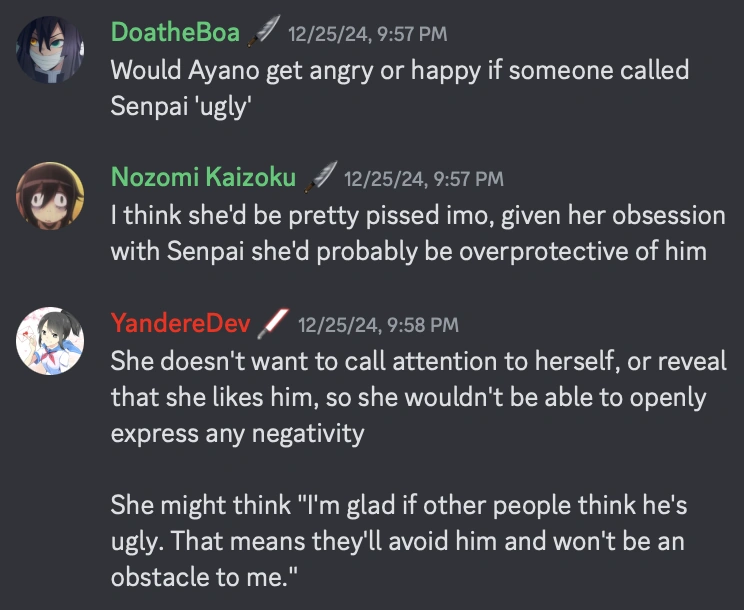Click the knife role icon beside Nozomi Kaizoku
744x610 pixels.
pos(319,179)
